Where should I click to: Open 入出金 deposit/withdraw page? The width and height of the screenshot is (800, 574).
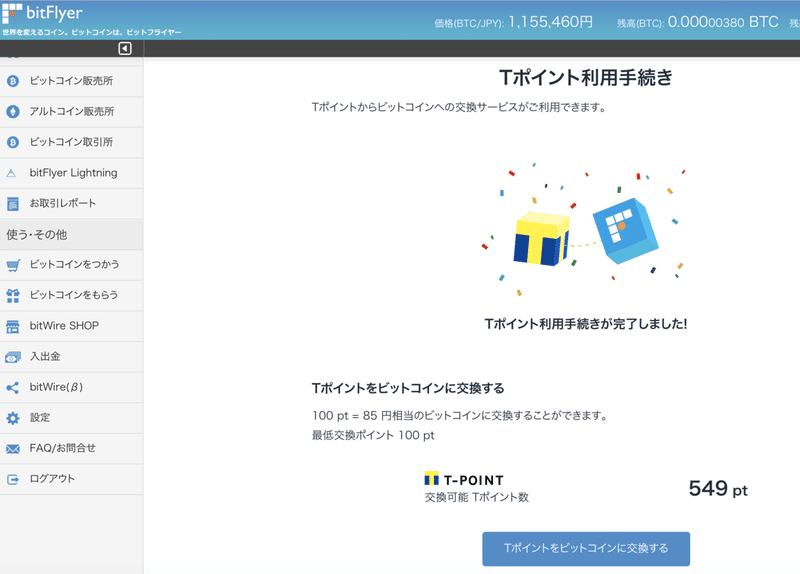point(71,357)
